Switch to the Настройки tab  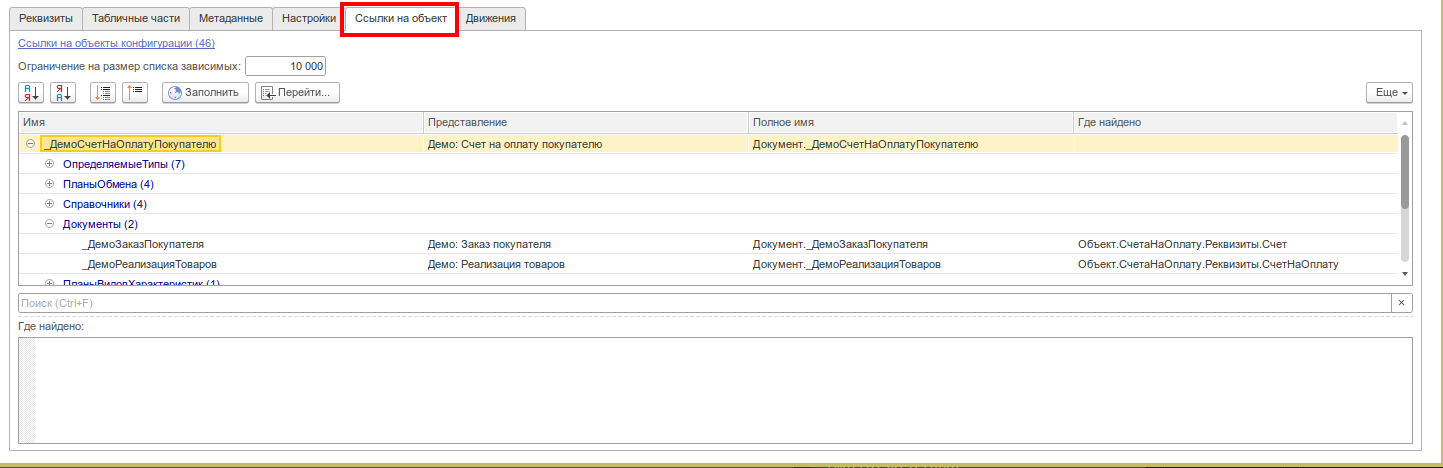[308, 19]
